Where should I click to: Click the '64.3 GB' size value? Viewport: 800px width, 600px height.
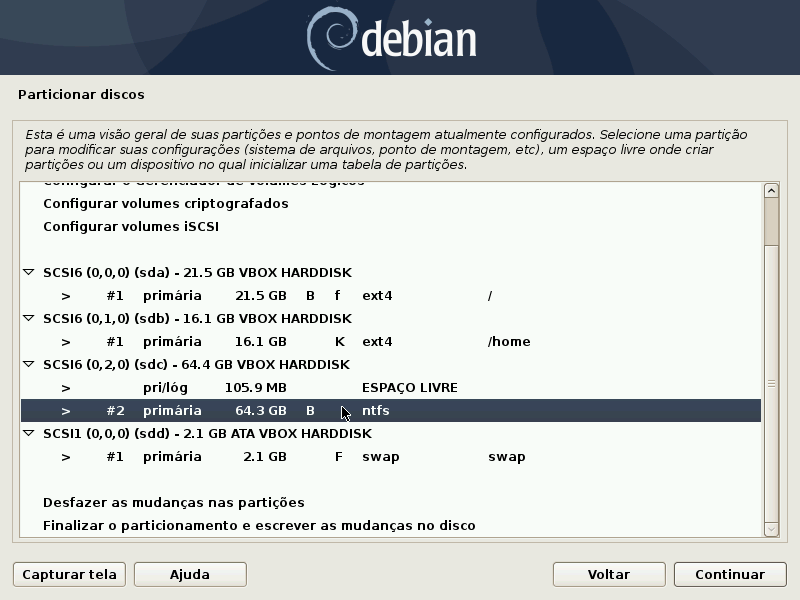[x=261, y=411]
